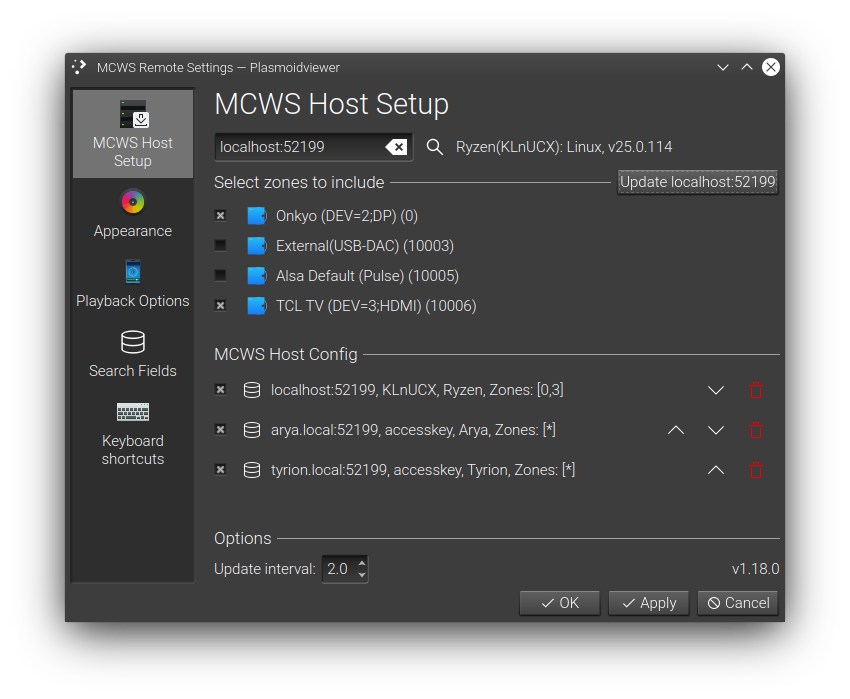The width and height of the screenshot is (850, 699).
Task: Delete the localhost:52199 host entry
Action: [756, 390]
